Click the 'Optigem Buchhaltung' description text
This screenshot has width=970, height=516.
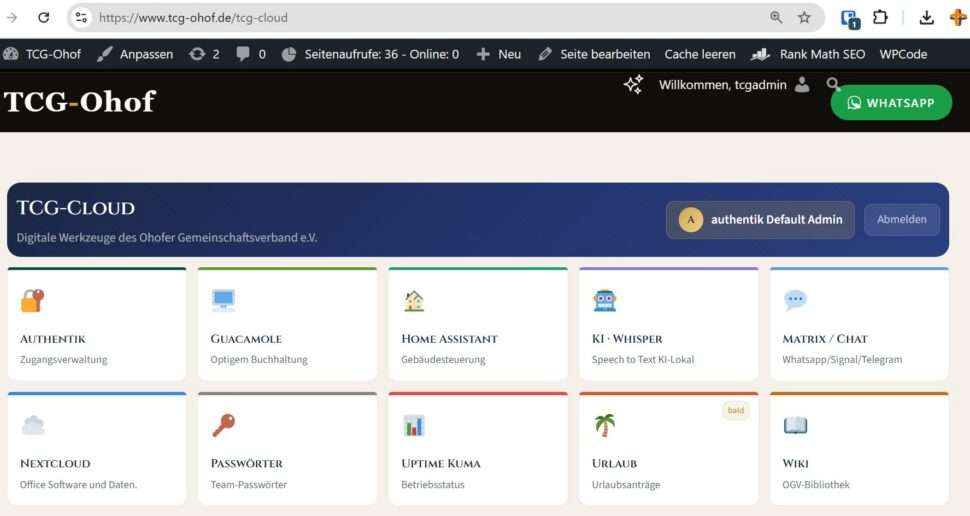click(259, 359)
